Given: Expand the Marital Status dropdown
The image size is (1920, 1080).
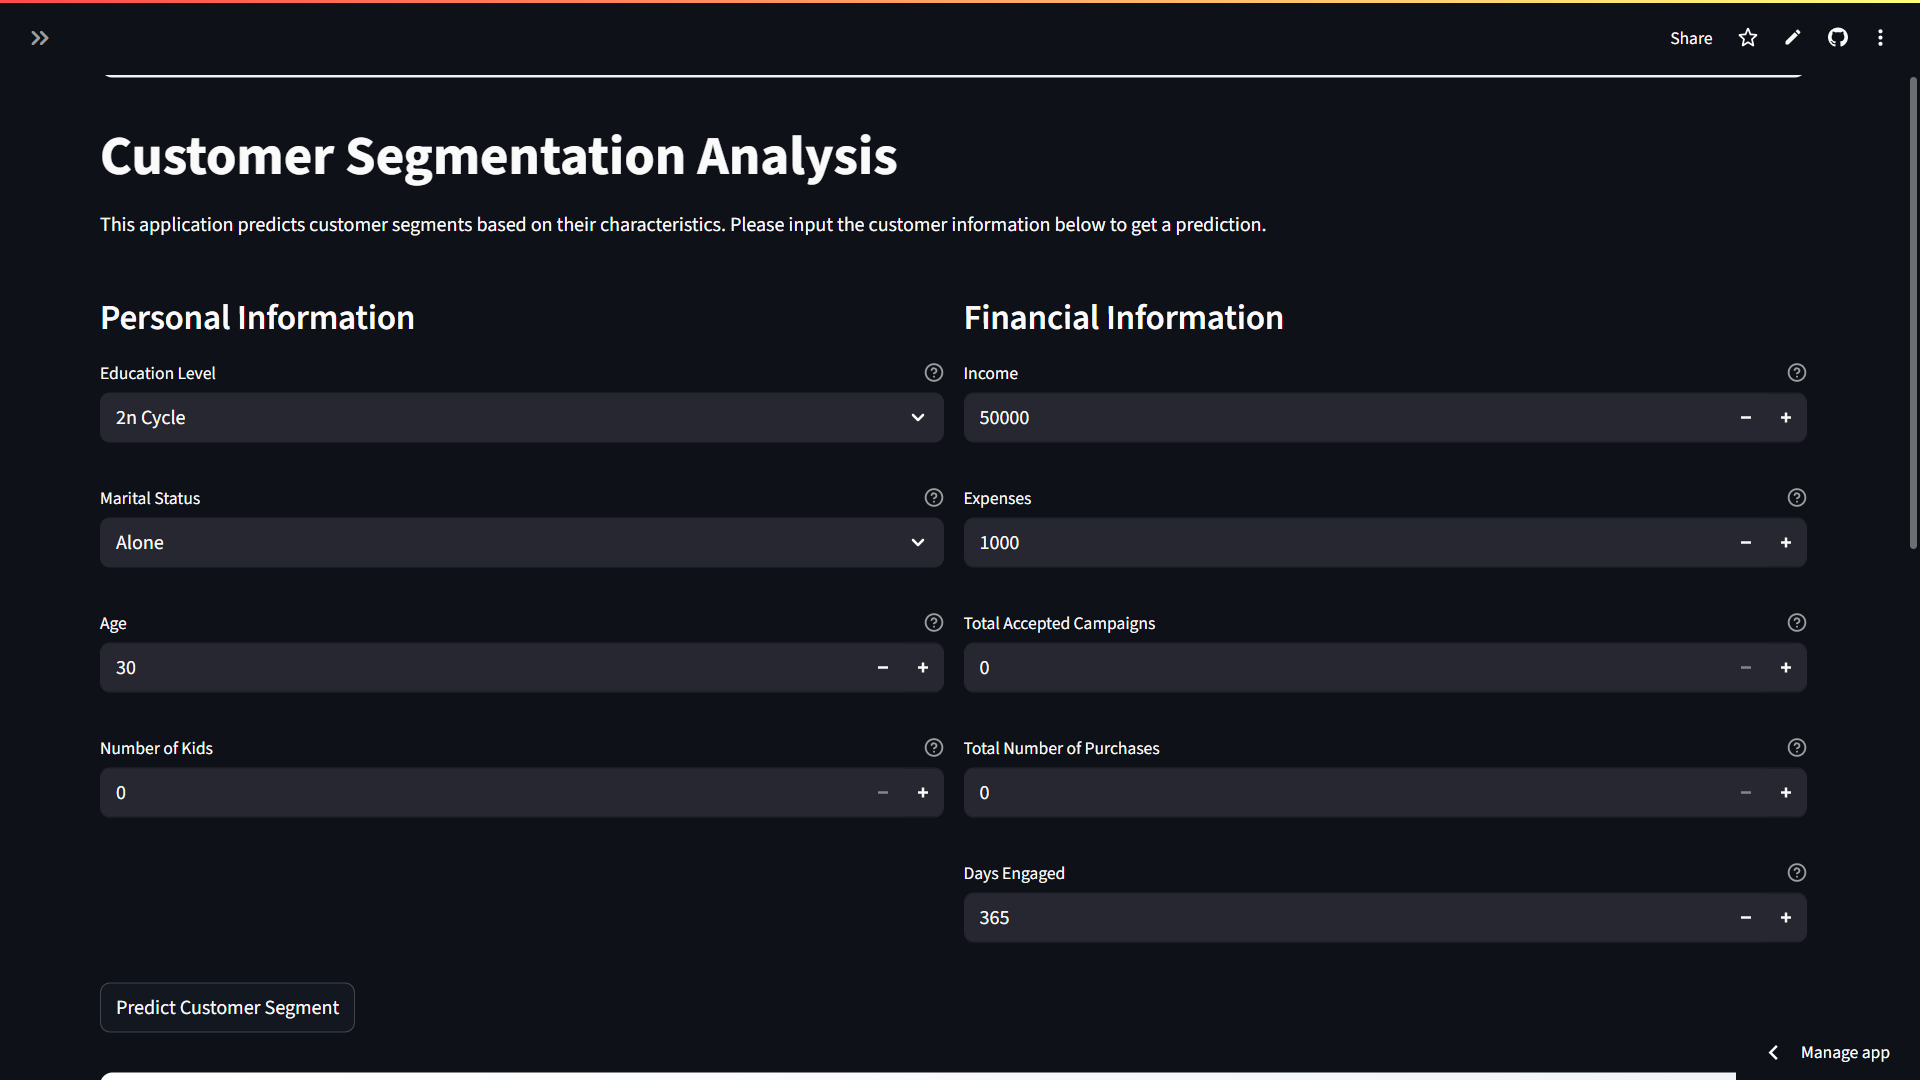Looking at the screenshot, I should click(521, 543).
